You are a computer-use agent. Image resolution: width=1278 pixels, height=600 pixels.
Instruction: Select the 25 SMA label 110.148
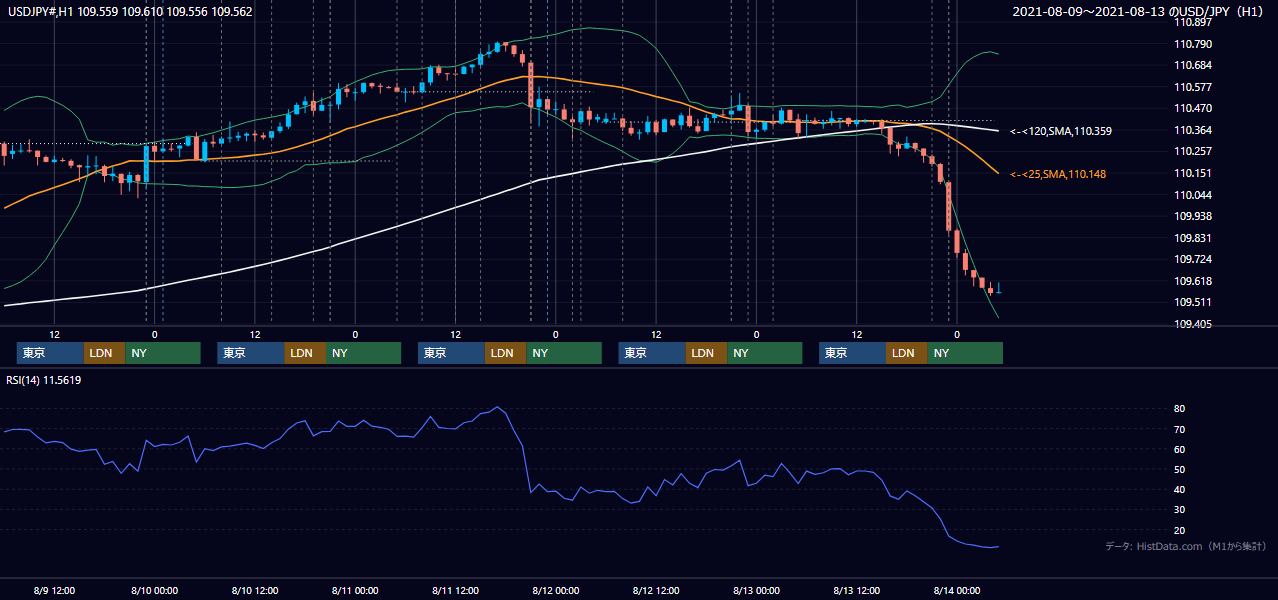(1057, 174)
